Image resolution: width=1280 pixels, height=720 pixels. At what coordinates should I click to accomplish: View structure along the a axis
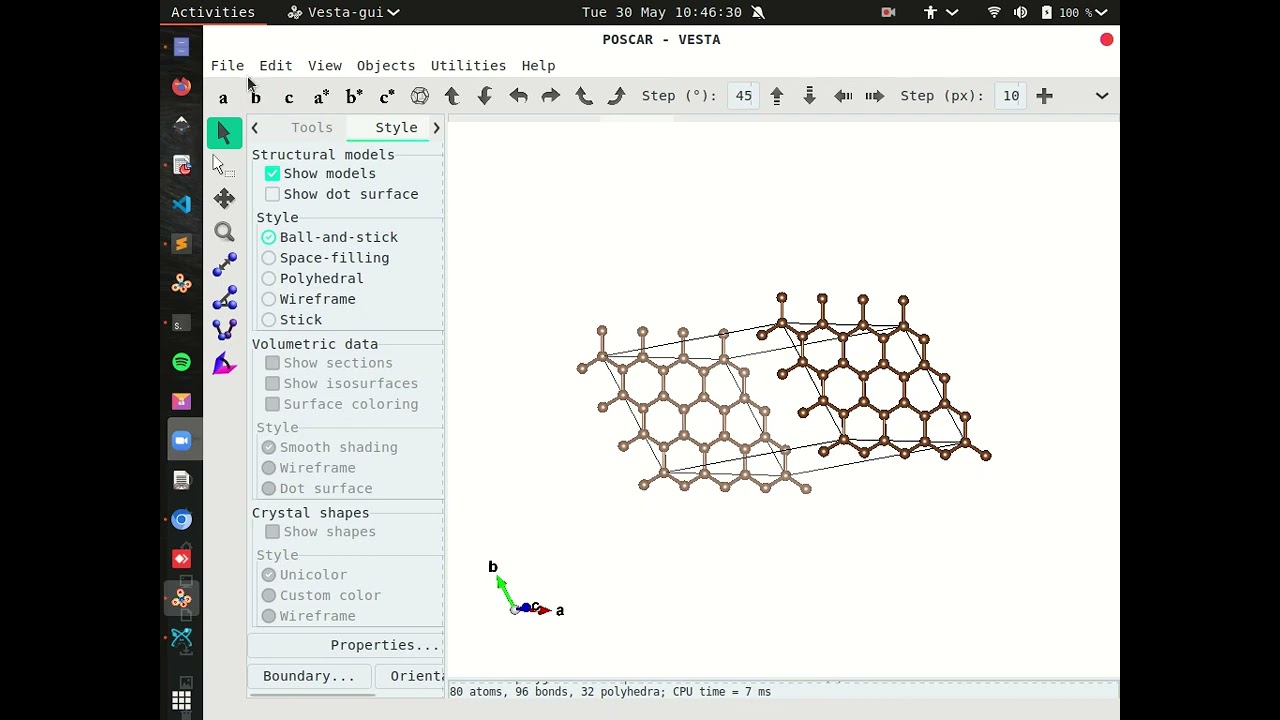[223, 96]
